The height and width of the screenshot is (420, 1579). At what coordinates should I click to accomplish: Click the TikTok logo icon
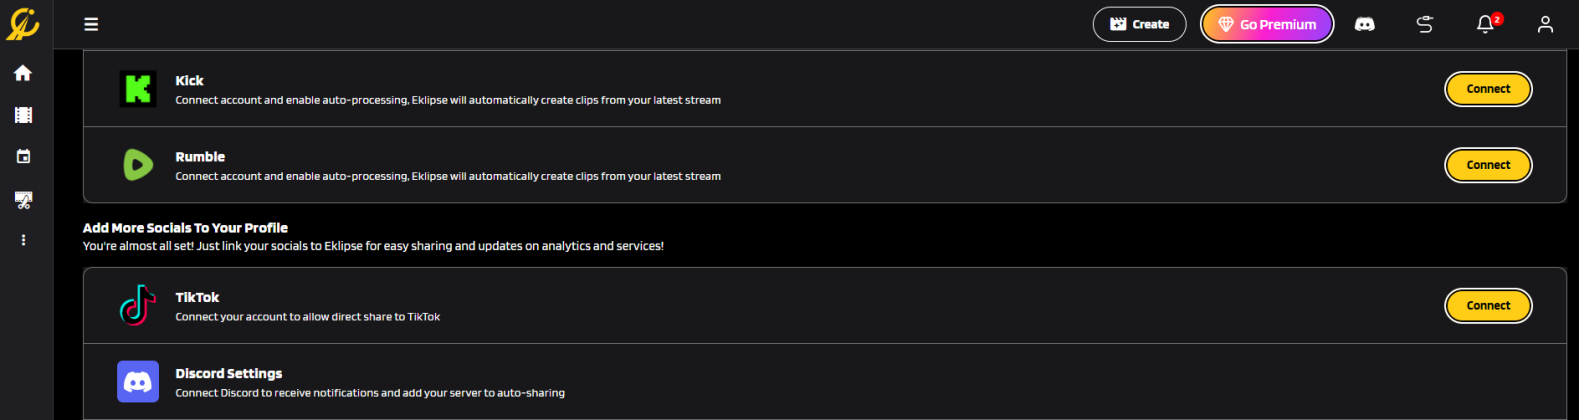pyautogui.click(x=138, y=306)
